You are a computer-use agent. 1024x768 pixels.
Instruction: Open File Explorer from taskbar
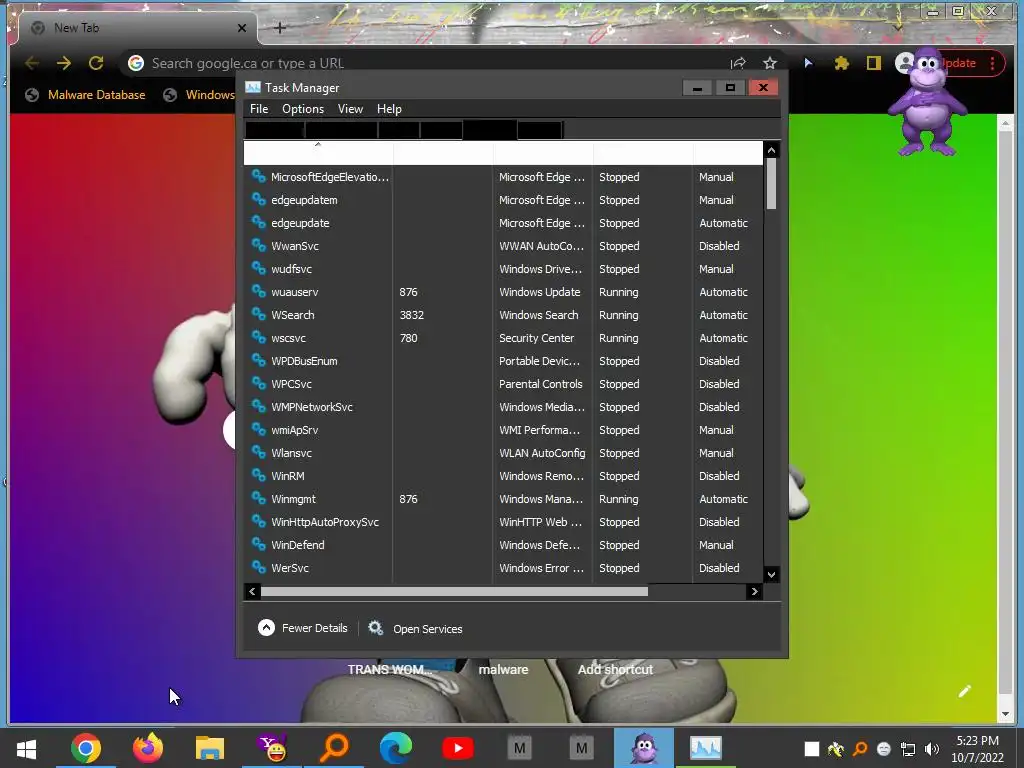210,748
